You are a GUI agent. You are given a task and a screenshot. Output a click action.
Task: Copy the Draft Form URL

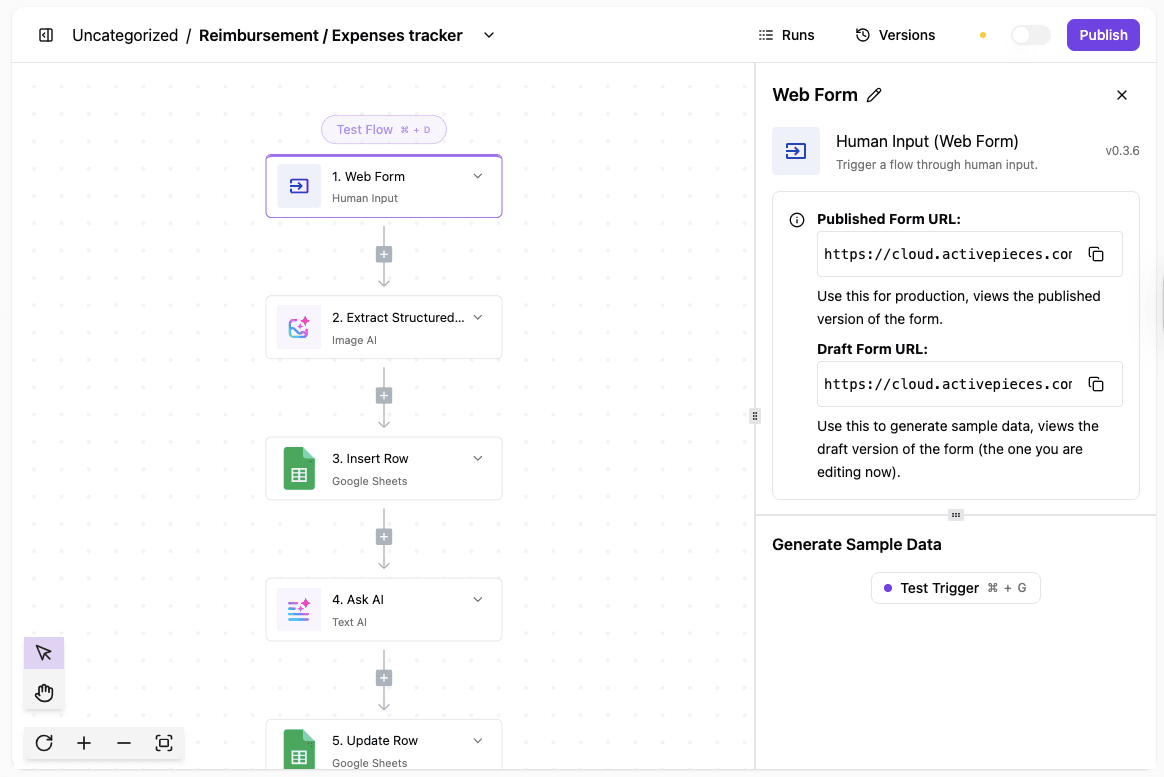click(x=1096, y=384)
